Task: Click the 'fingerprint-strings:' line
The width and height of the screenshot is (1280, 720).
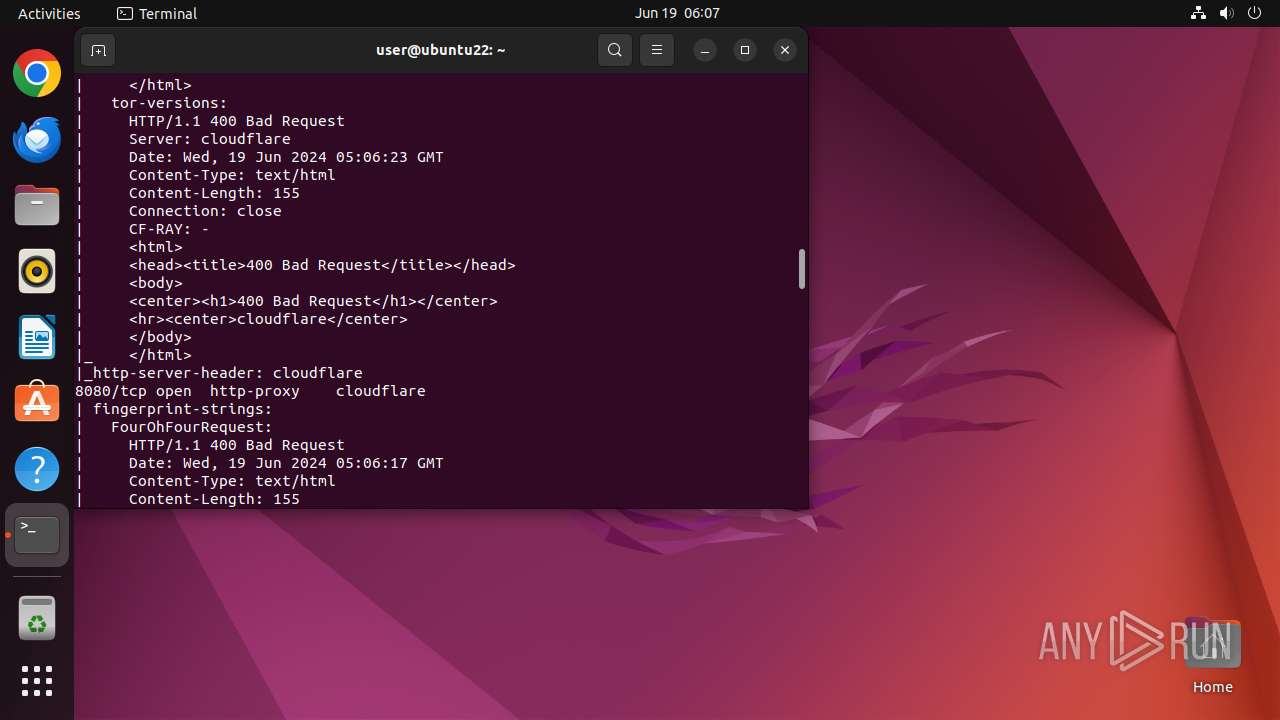Action: click(183, 409)
